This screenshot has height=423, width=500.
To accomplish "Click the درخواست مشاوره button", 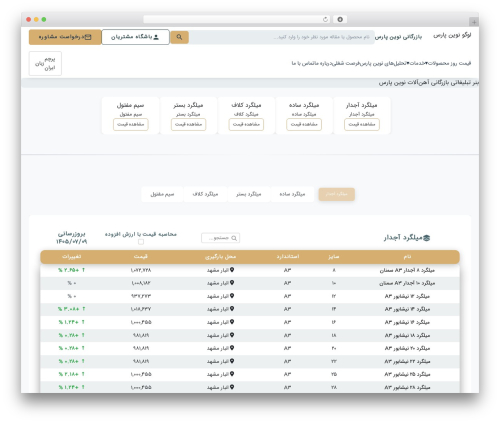I will (65, 37).
